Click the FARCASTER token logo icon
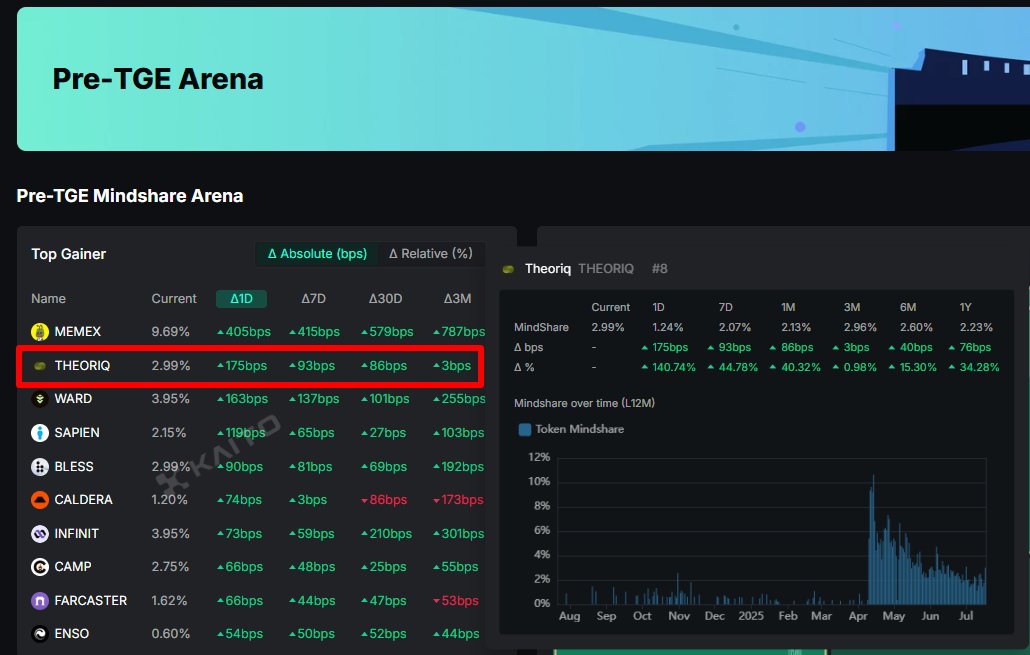 (40, 601)
